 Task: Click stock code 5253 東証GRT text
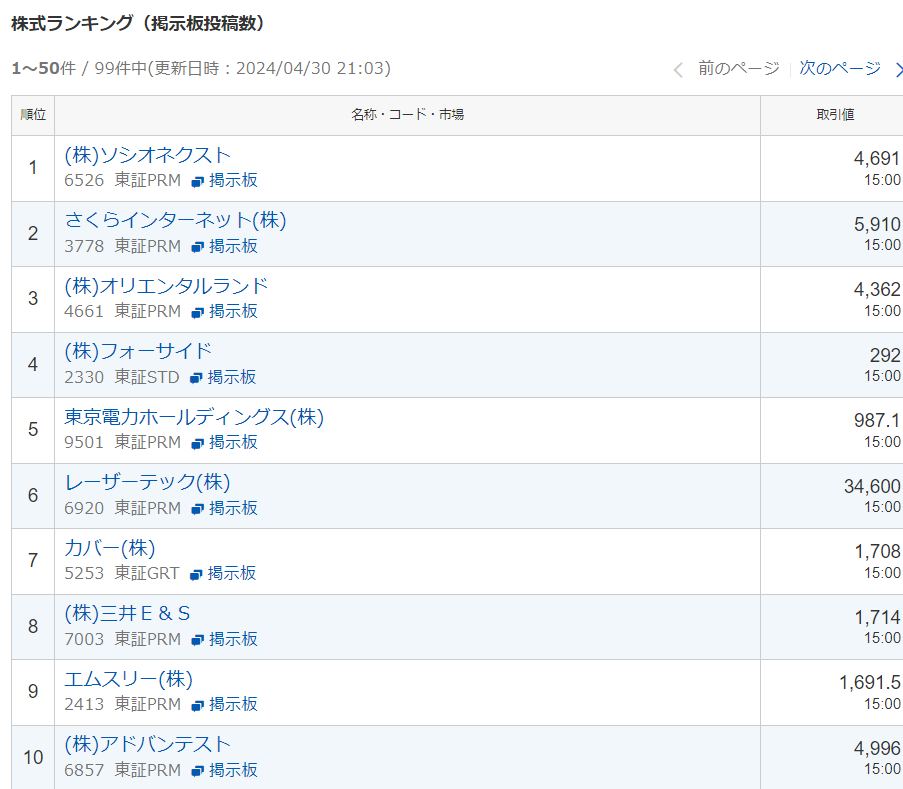point(122,573)
